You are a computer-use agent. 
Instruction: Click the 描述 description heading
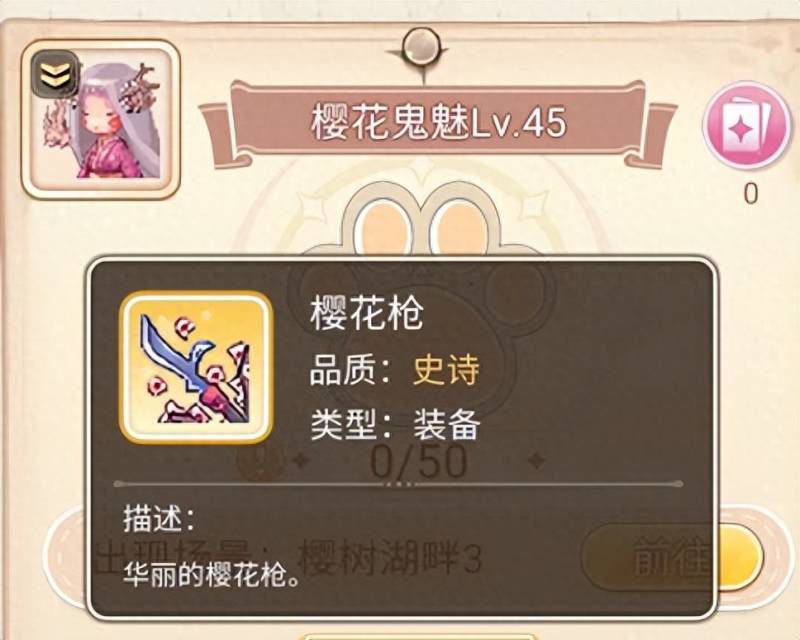[x=159, y=519]
